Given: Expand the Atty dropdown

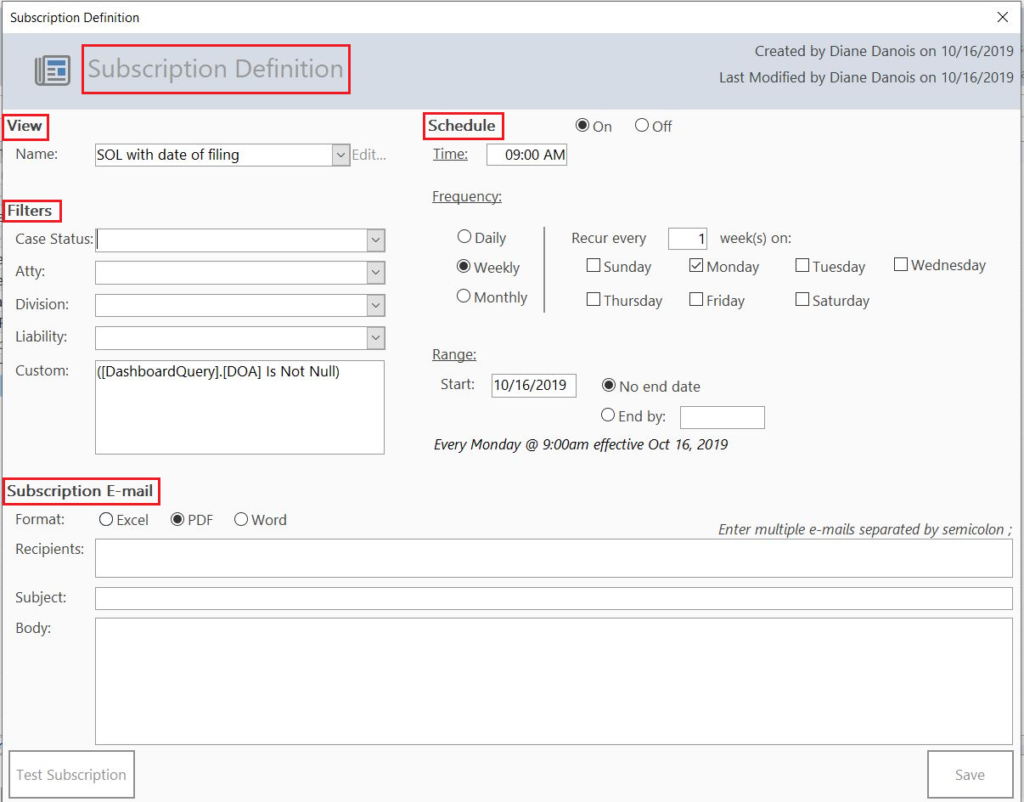Looking at the screenshot, I should pos(376,272).
